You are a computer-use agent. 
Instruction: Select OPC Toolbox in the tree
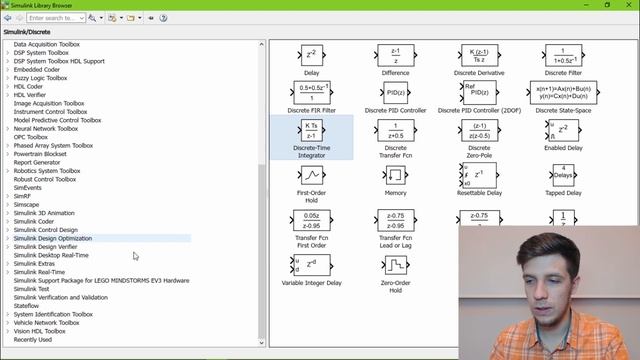(31, 137)
